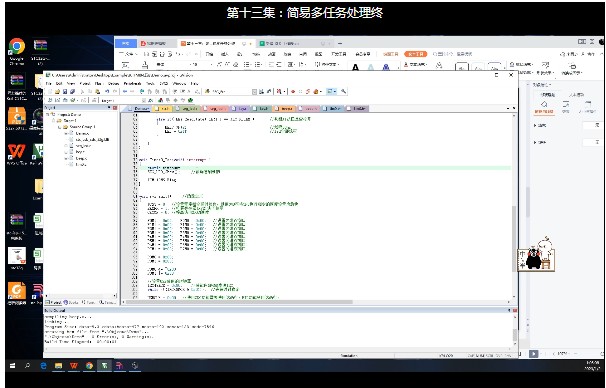This screenshot has width=606, height=388.
Task: Click the large black A icon in WPS ribbon
Action: pos(355,67)
